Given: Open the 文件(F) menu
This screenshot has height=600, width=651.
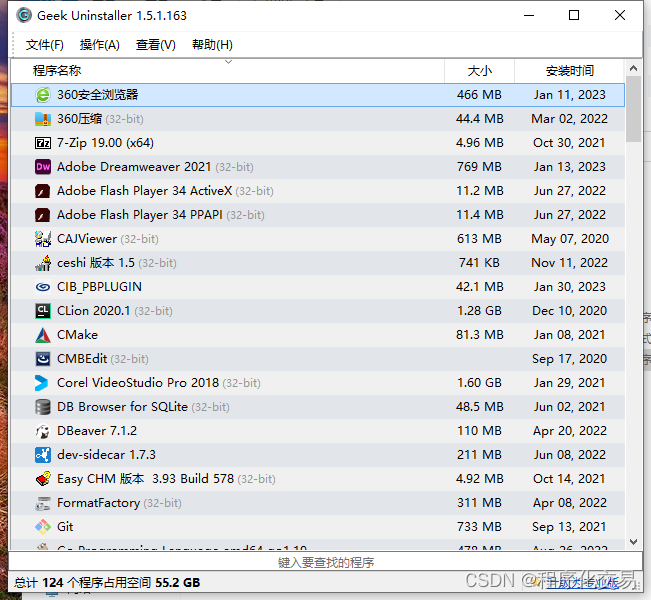Looking at the screenshot, I should tap(44, 45).
